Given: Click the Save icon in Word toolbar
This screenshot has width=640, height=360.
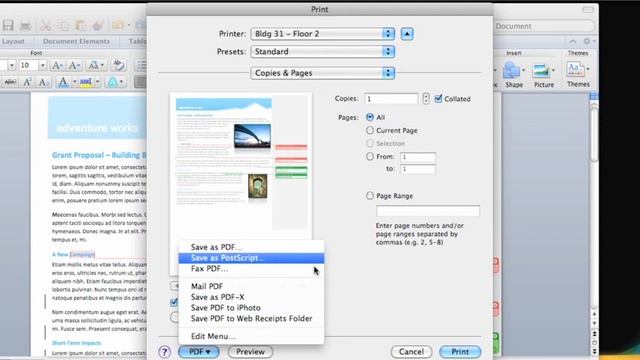Looking at the screenshot, I should click(8, 25).
